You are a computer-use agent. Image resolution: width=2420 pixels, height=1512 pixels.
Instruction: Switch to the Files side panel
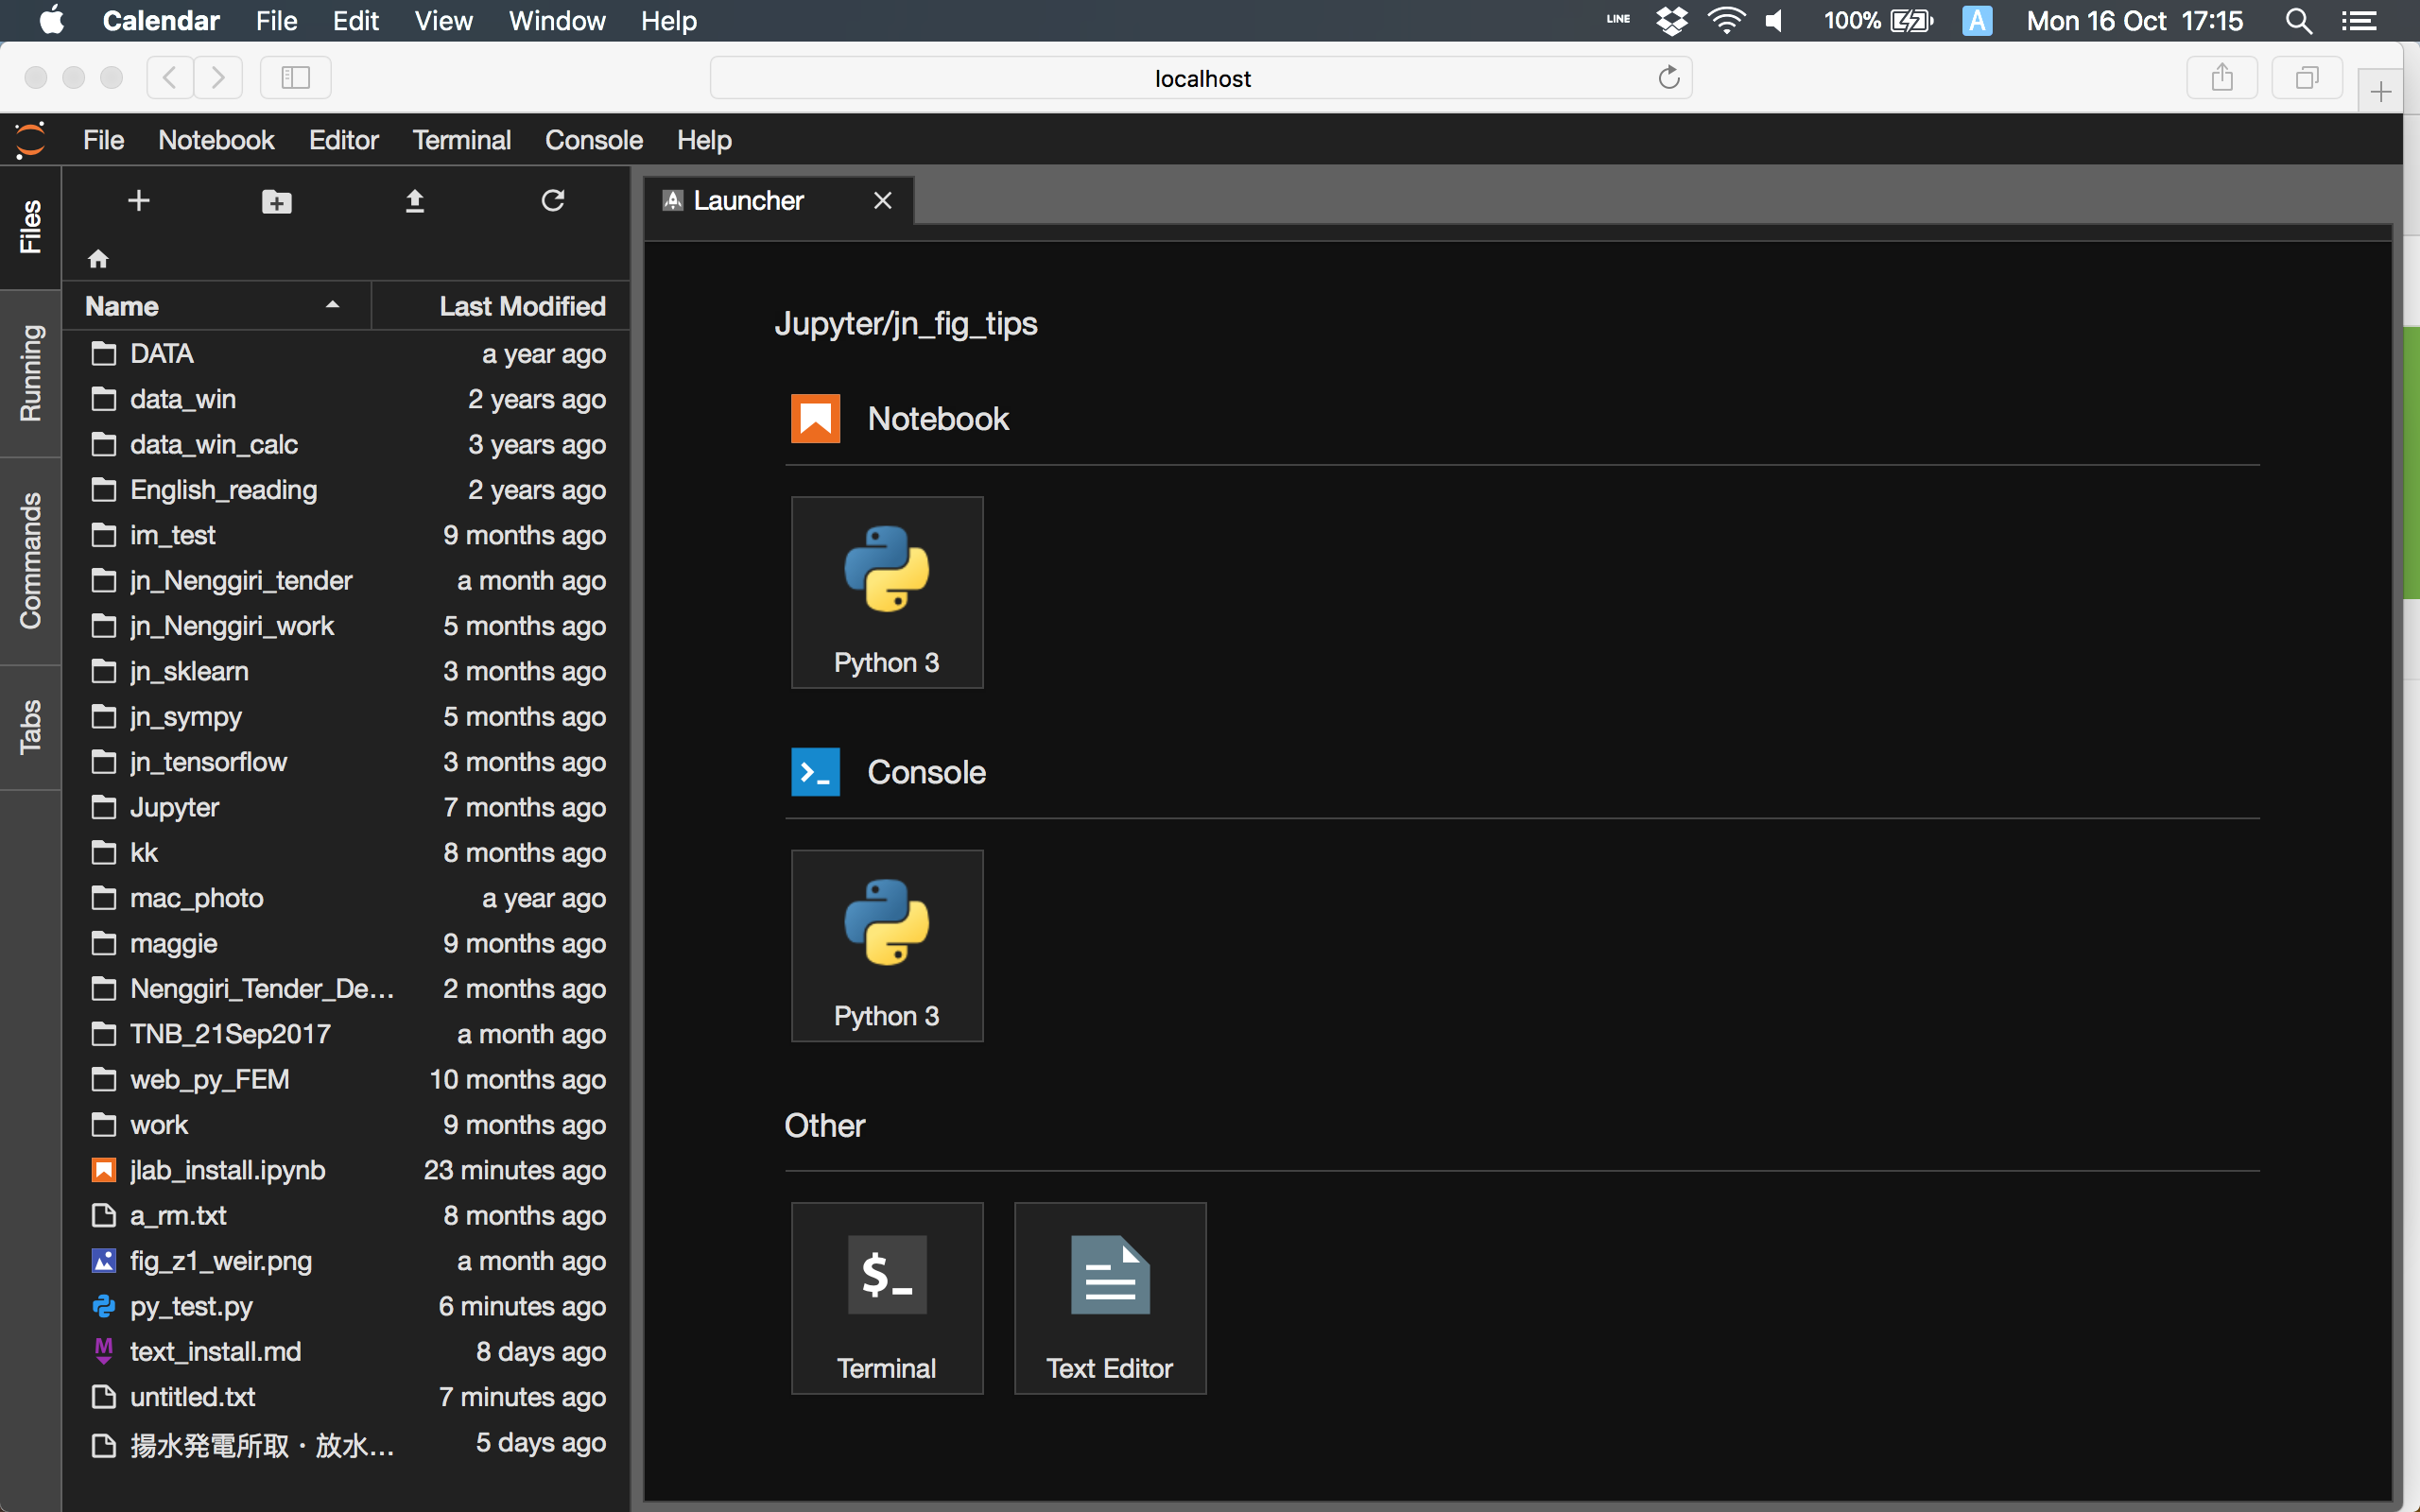(31, 227)
